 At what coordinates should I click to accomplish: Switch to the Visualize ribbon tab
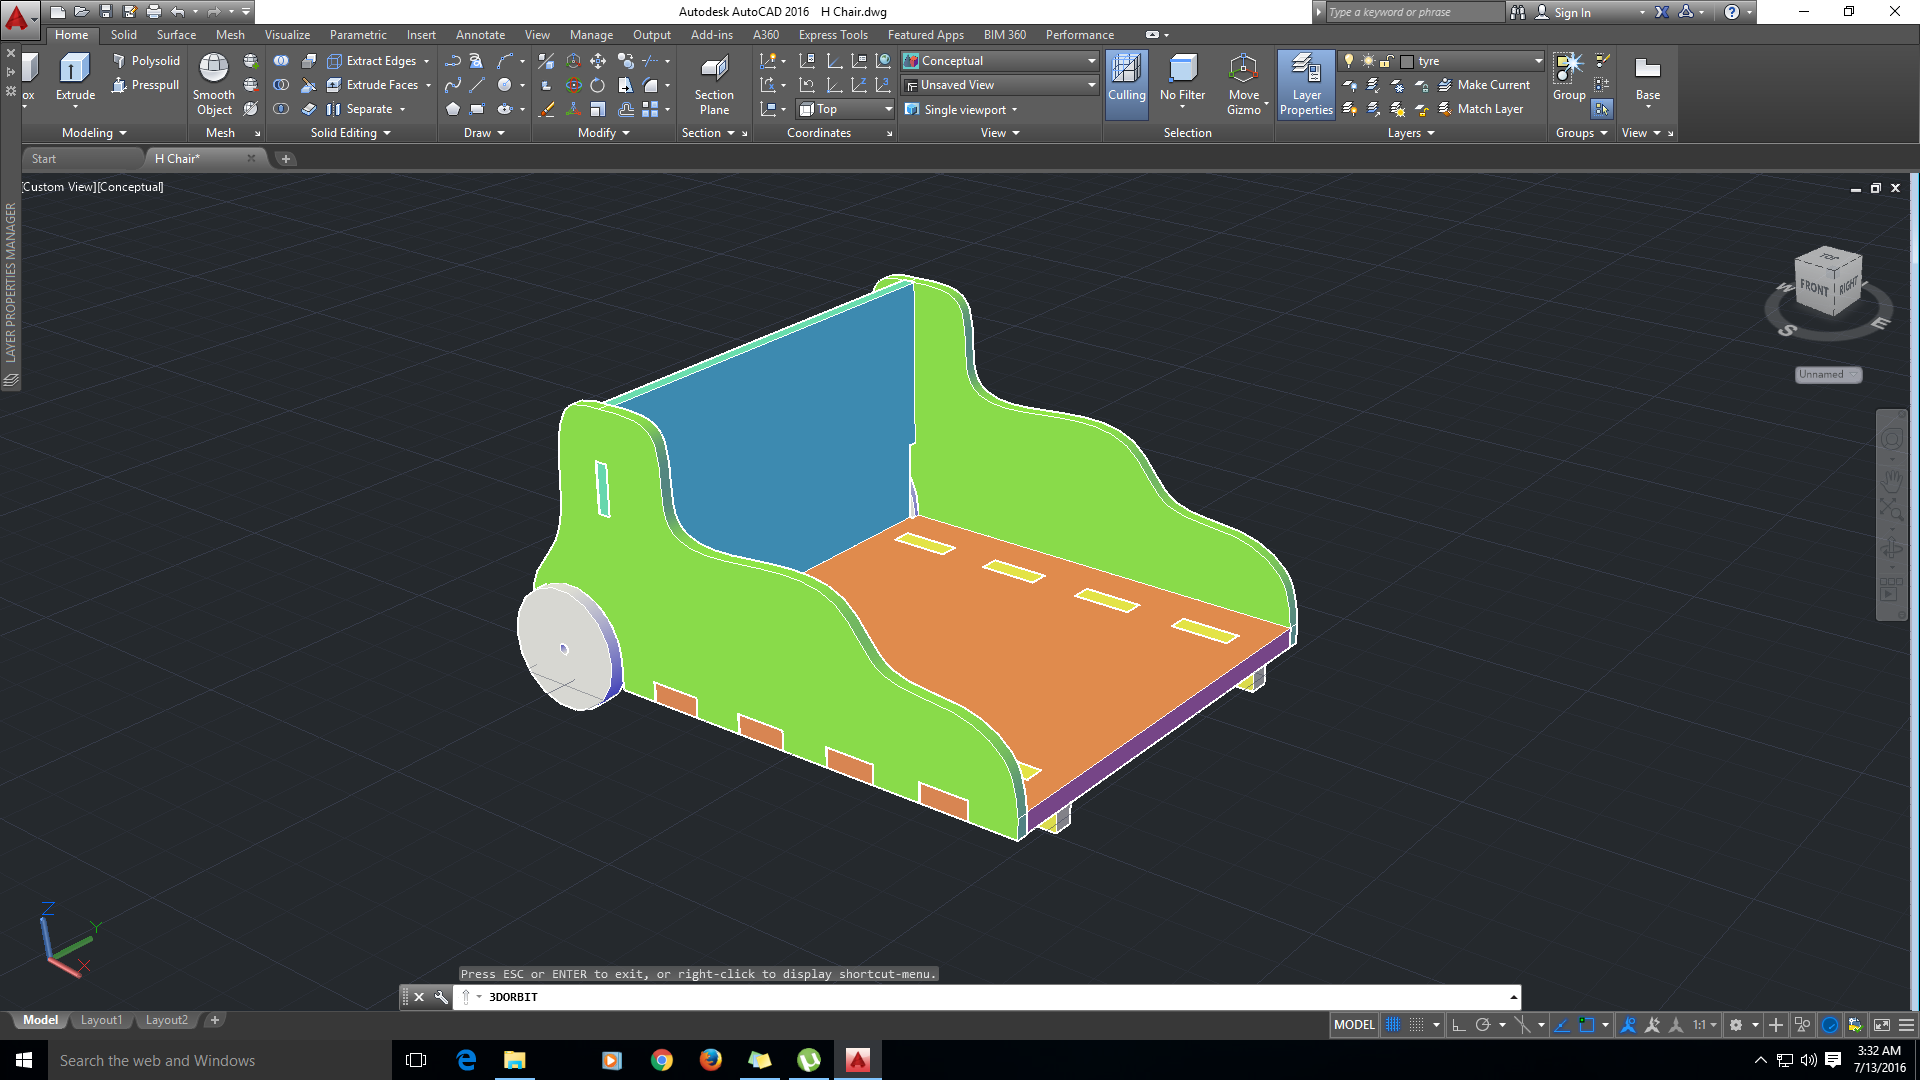pos(287,35)
